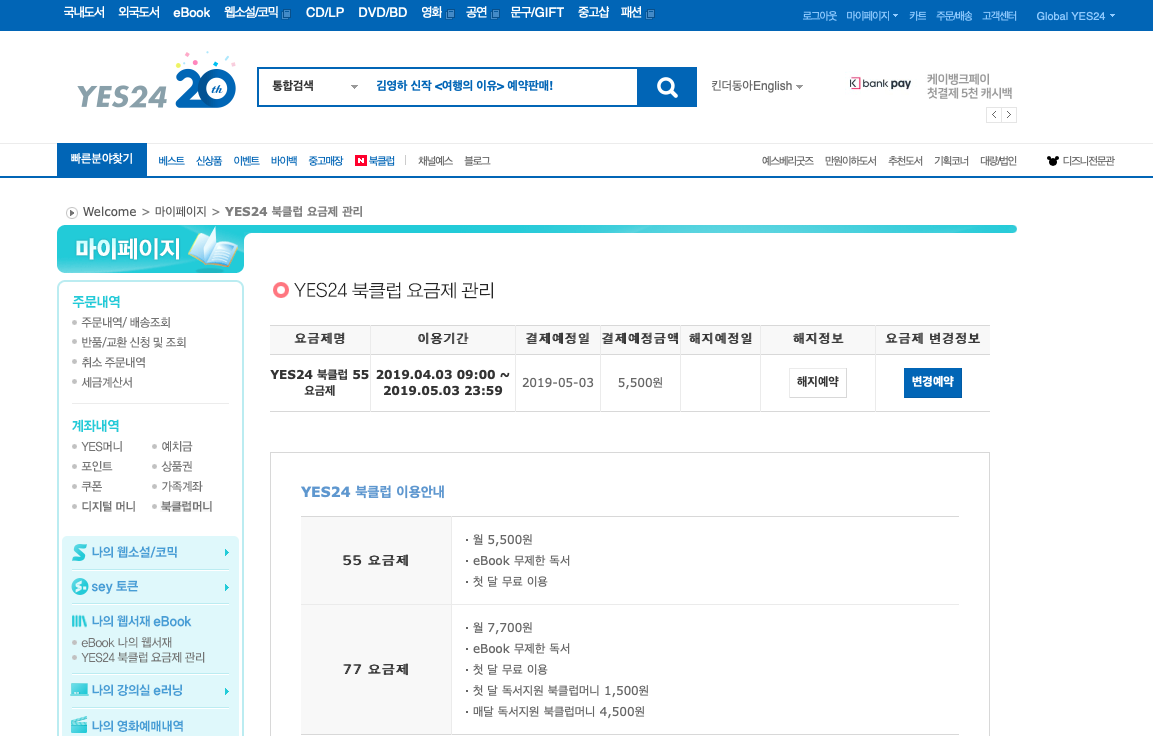The width and height of the screenshot is (1153, 736).
Task: Expand arrow next to 나의 강의실 e러닝
Action: click(x=226, y=691)
